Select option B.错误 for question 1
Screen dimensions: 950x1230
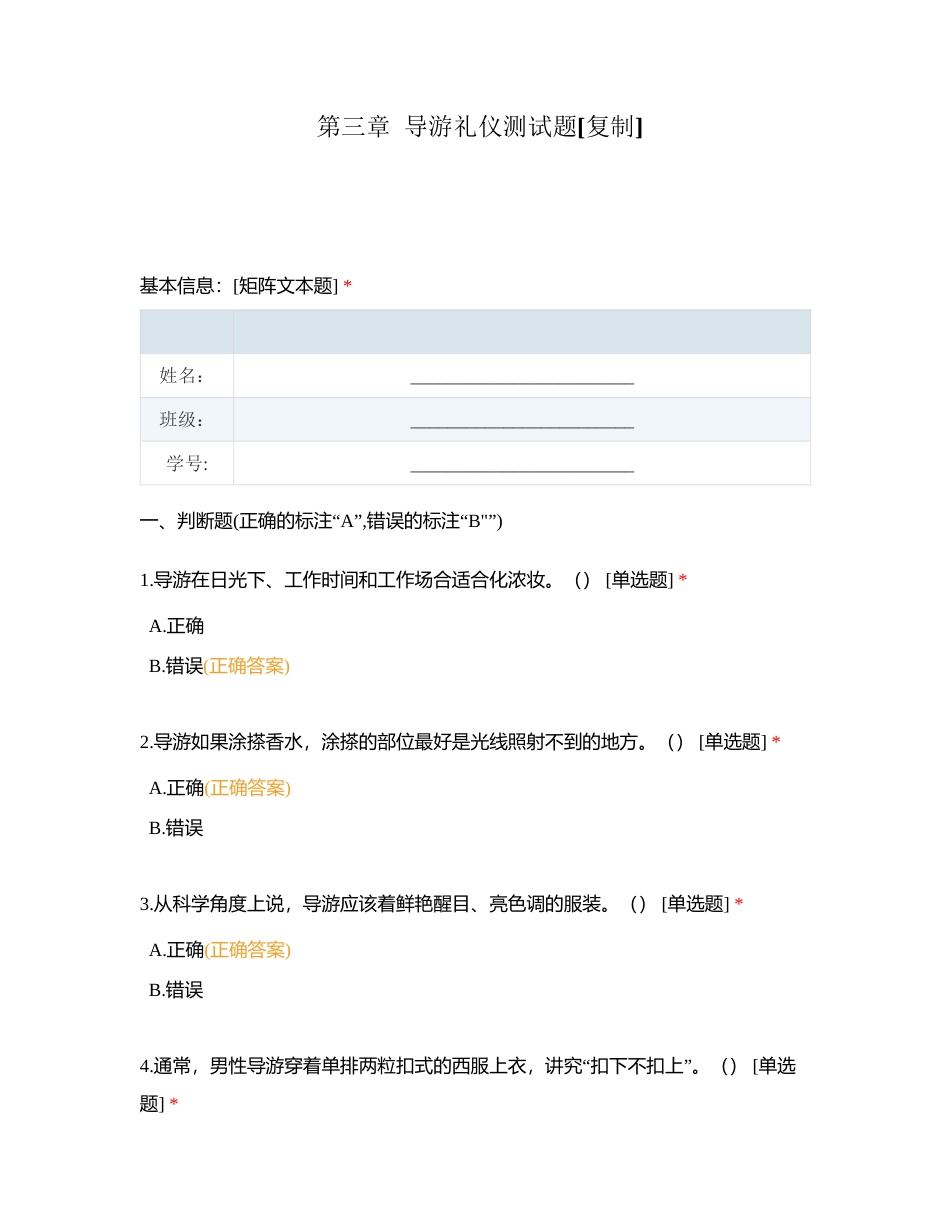178,665
